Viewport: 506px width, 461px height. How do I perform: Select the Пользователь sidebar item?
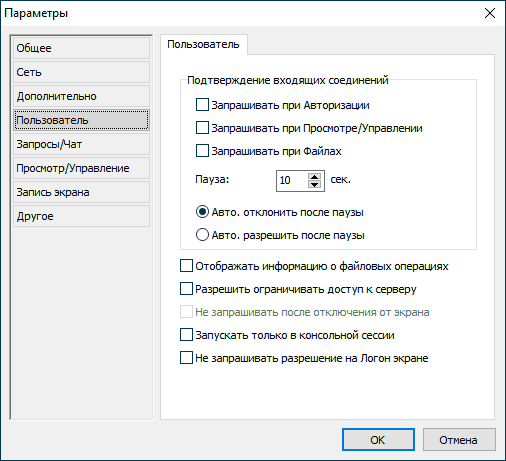pyautogui.click(x=81, y=120)
